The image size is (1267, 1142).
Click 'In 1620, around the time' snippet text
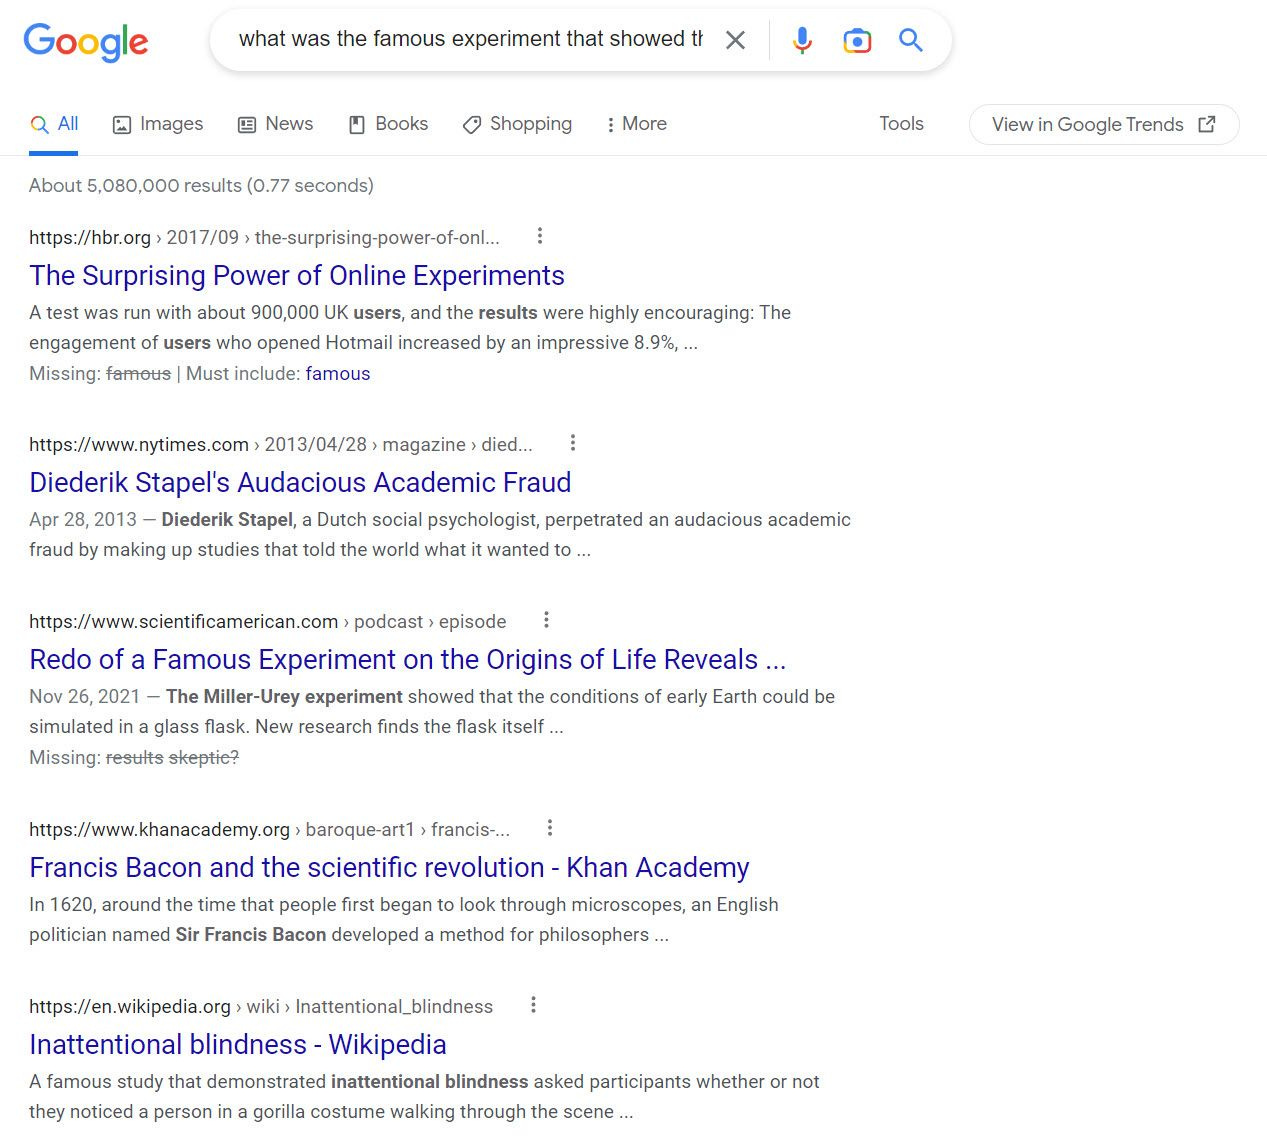coord(404,920)
